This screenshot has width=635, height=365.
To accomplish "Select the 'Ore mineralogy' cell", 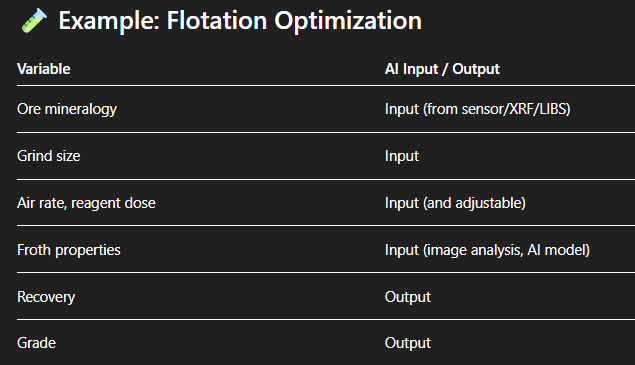I will pyautogui.click(x=67, y=109).
